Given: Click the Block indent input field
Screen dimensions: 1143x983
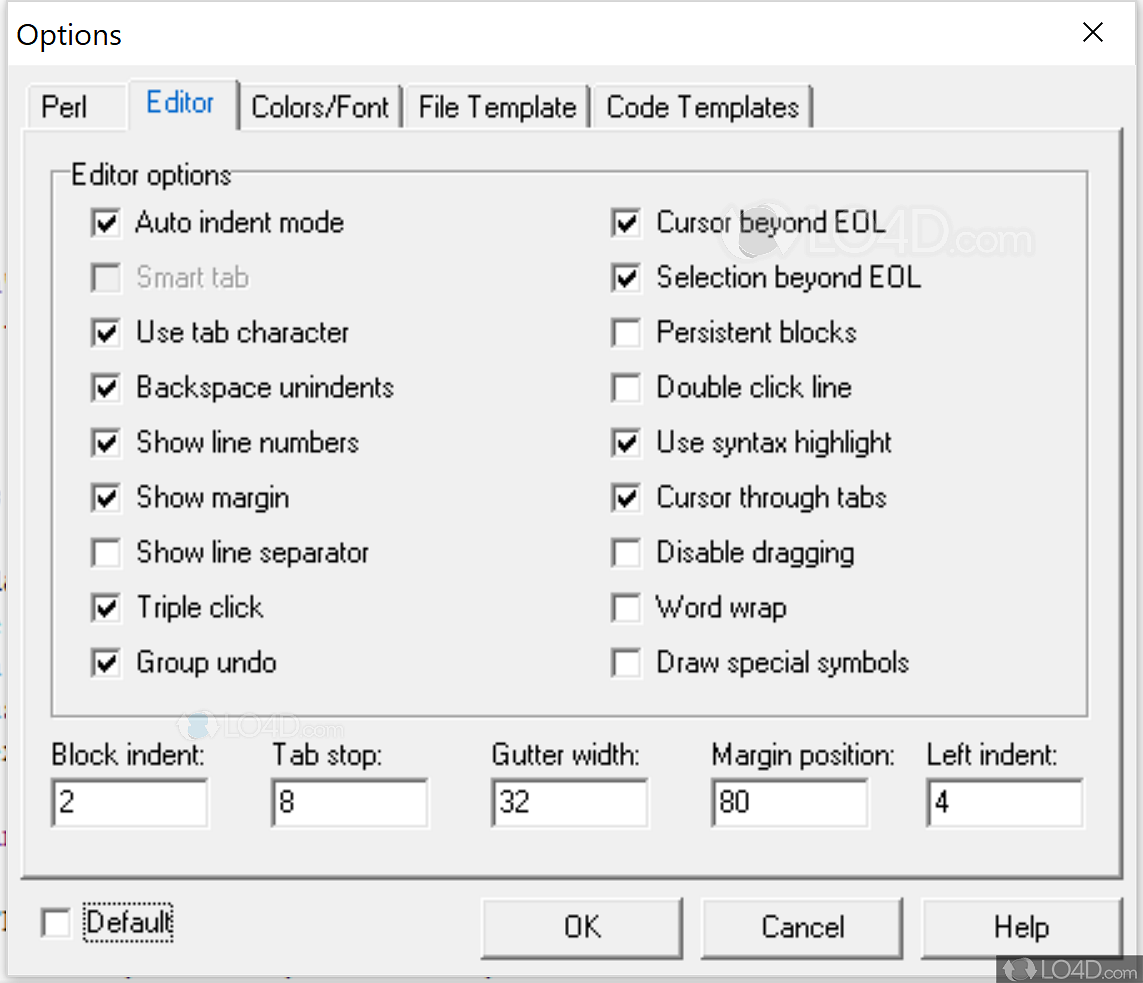Looking at the screenshot, I should [129, 803].
